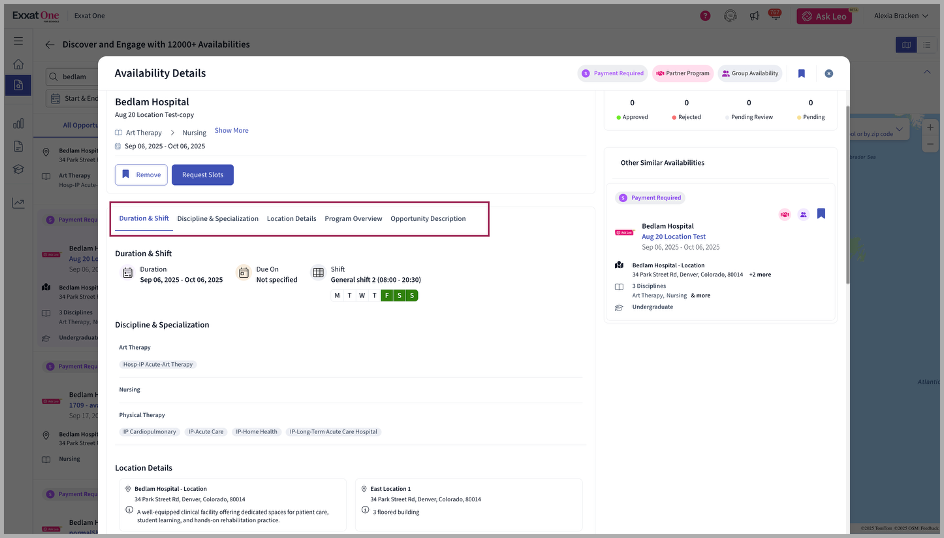The width and height of the screenshot is (944, 538).
Task: Click the group availability icon on the card
Action: tap(803, 214)
